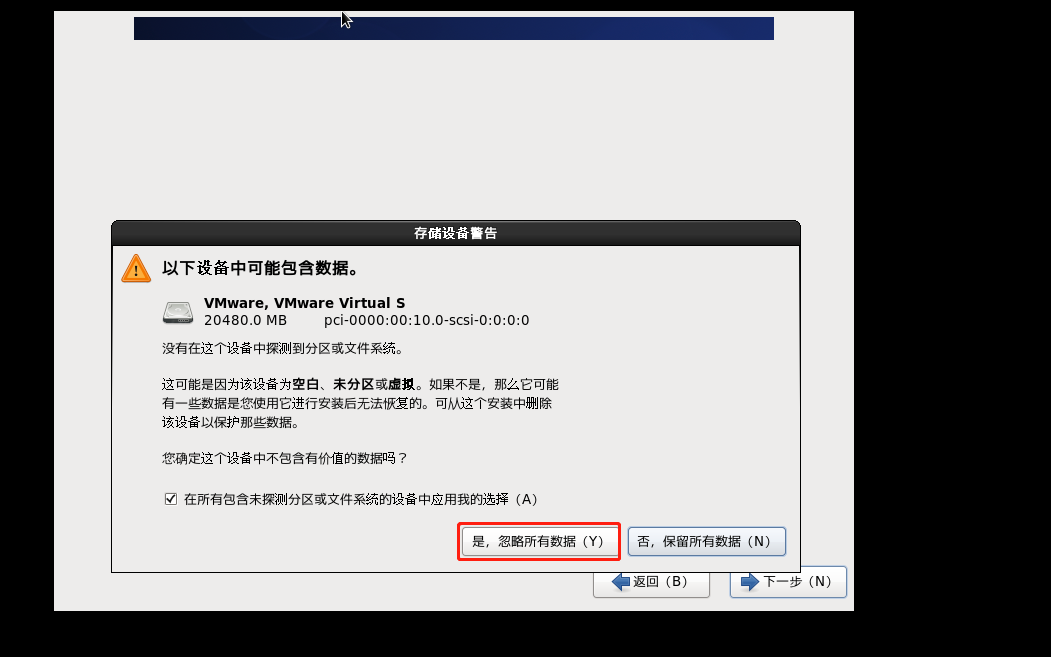Image resolution: width=1051 pixels, height=657 pixels.
Task: Click the checkbox label text ending with (A)
Action: point(361,499)
